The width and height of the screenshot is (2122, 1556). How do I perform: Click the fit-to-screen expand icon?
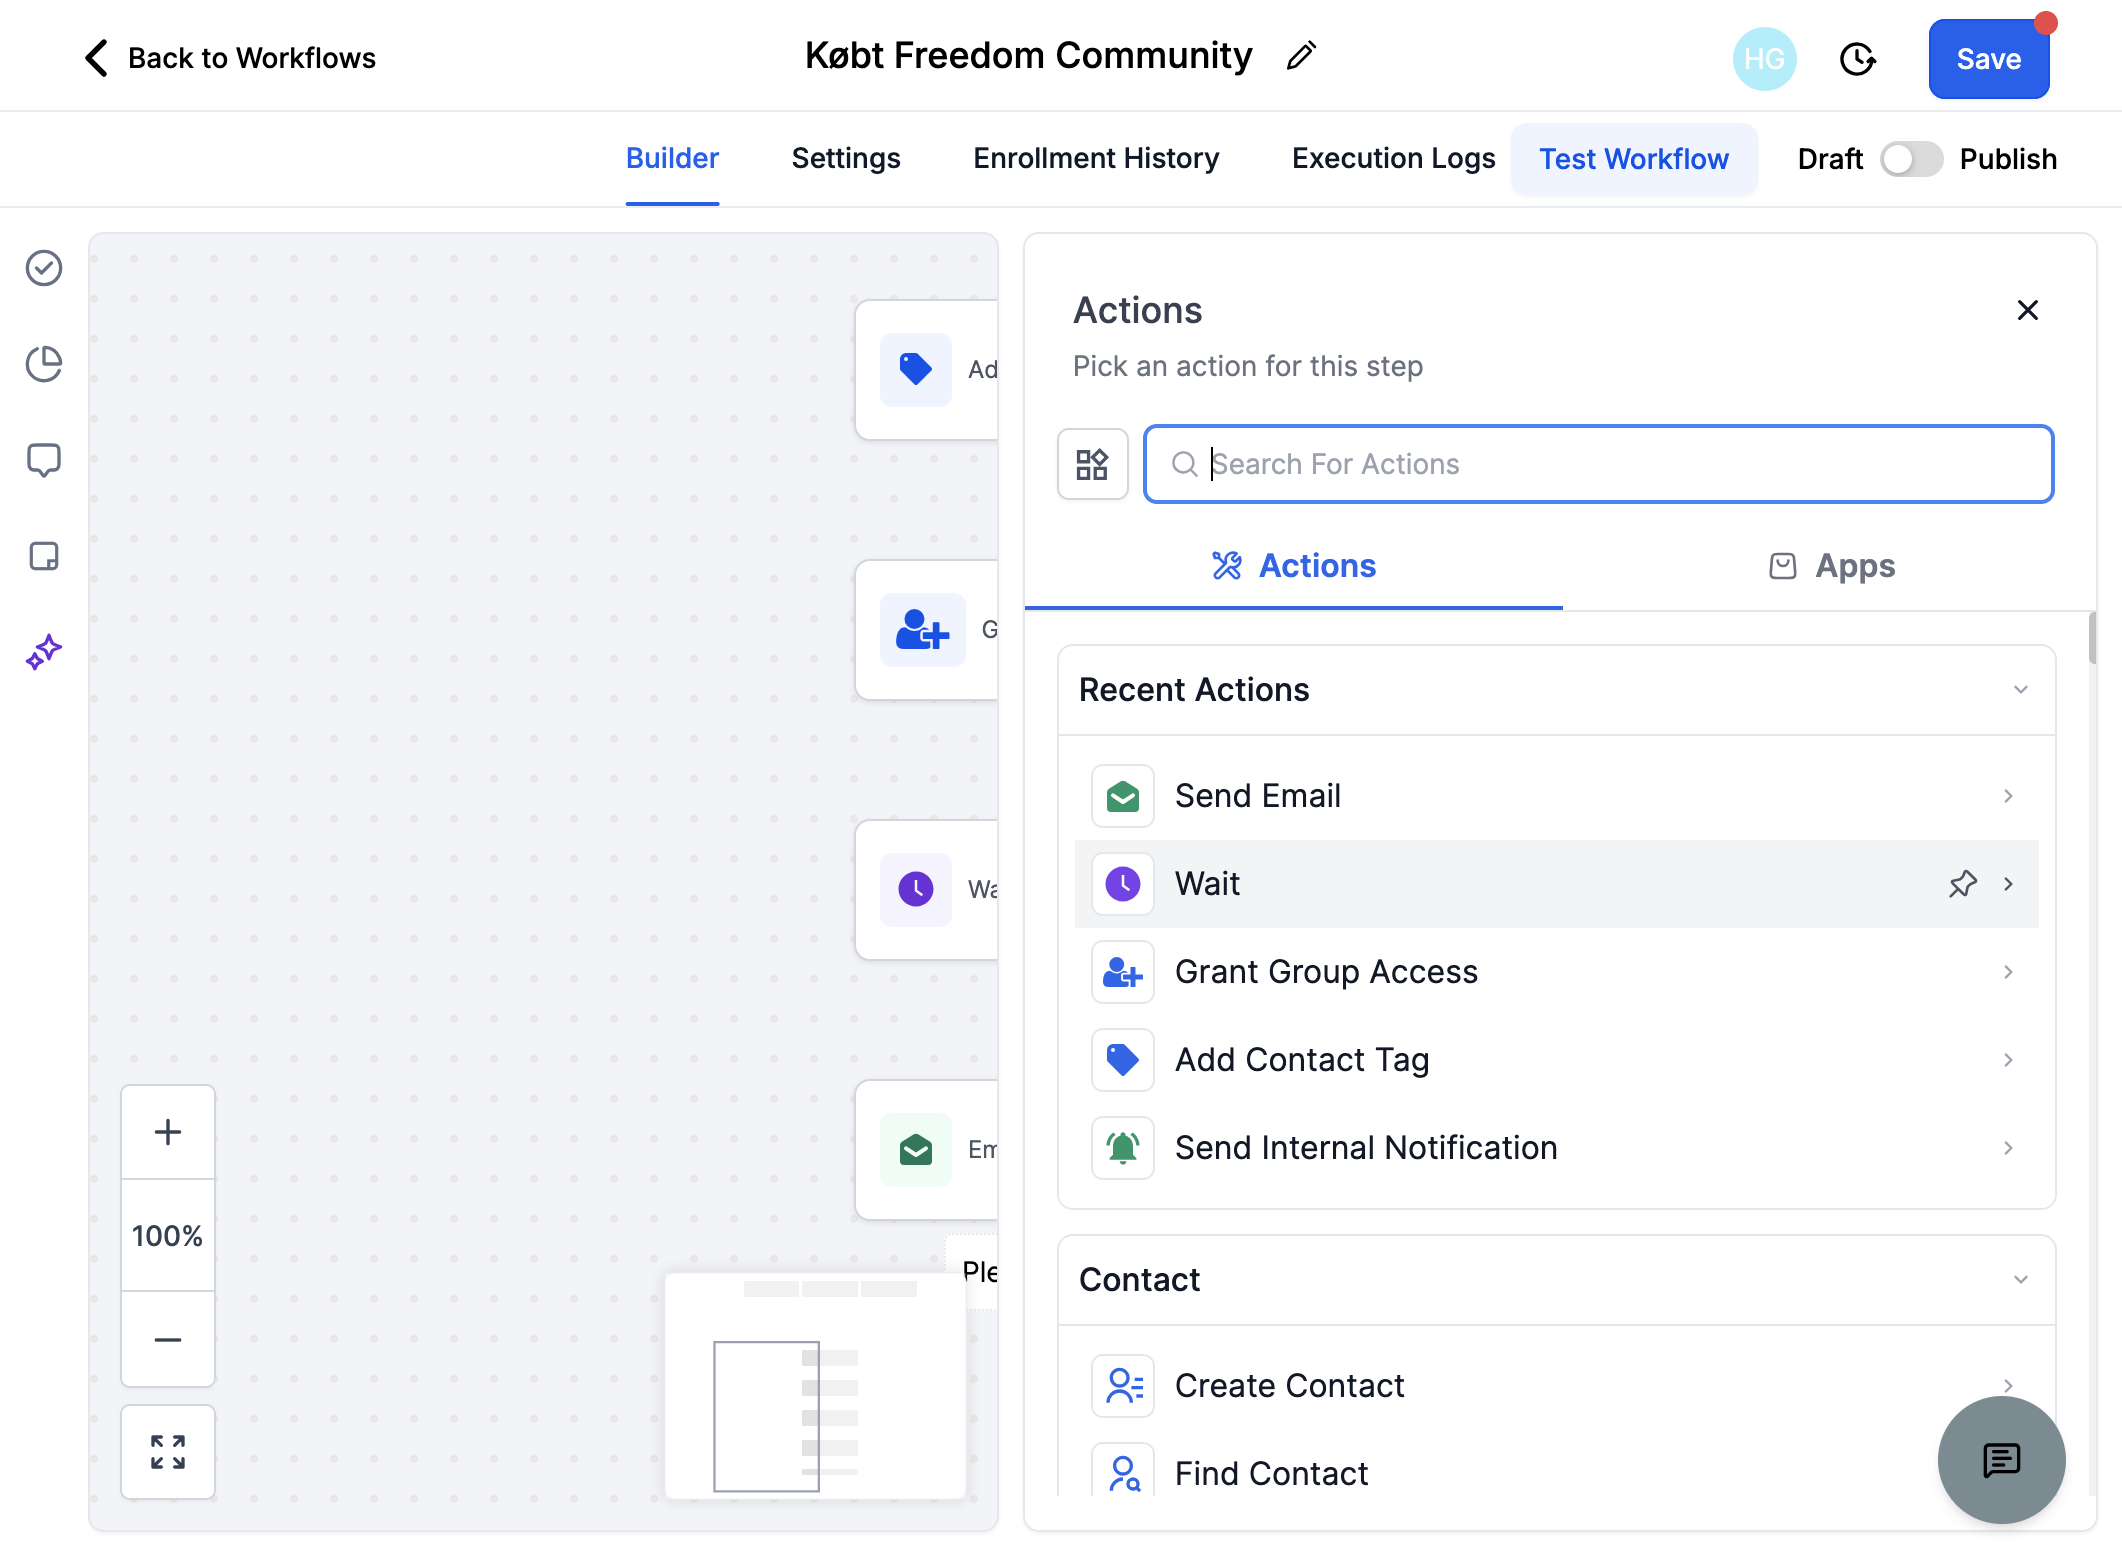(168, 1452)
